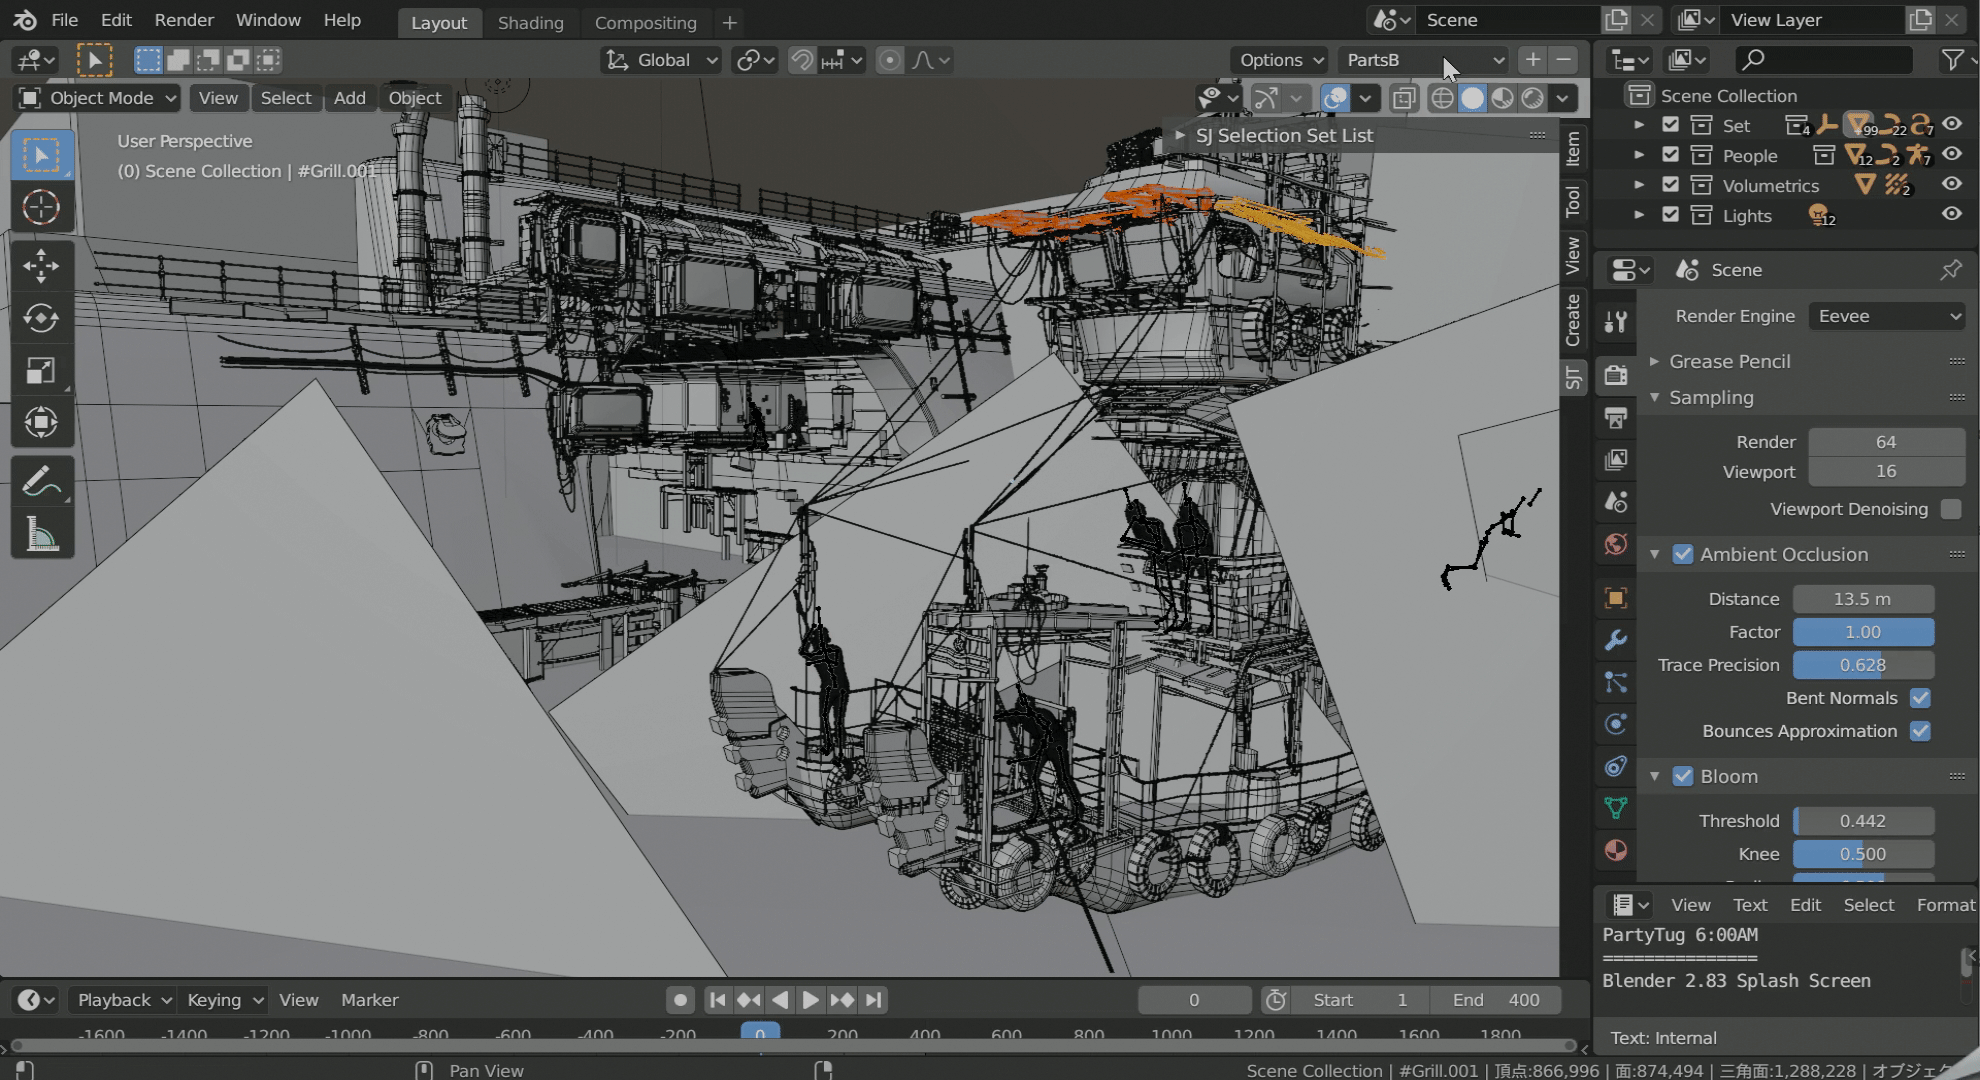The width and height of the screenshot is (1980, 1080).
Task: Select the Measure tool
Action: pos(41,535)
